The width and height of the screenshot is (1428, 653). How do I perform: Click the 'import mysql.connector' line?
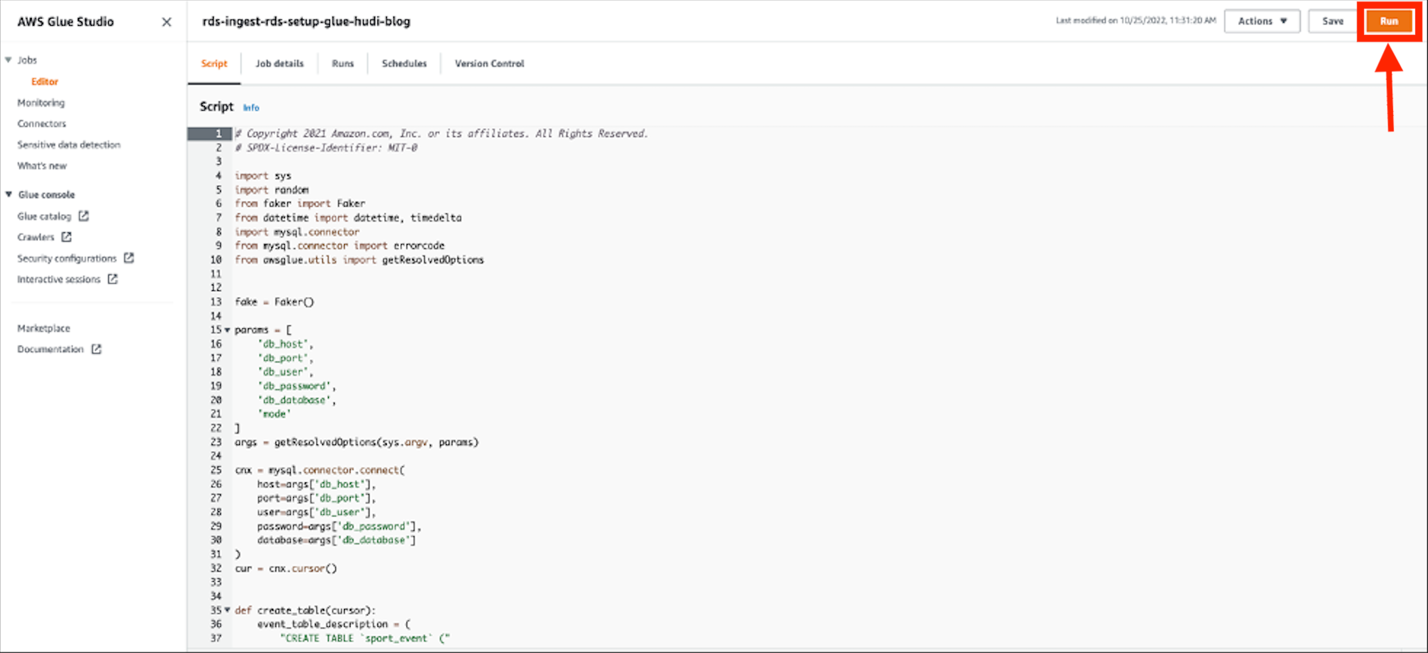click(x=297, y=232)
